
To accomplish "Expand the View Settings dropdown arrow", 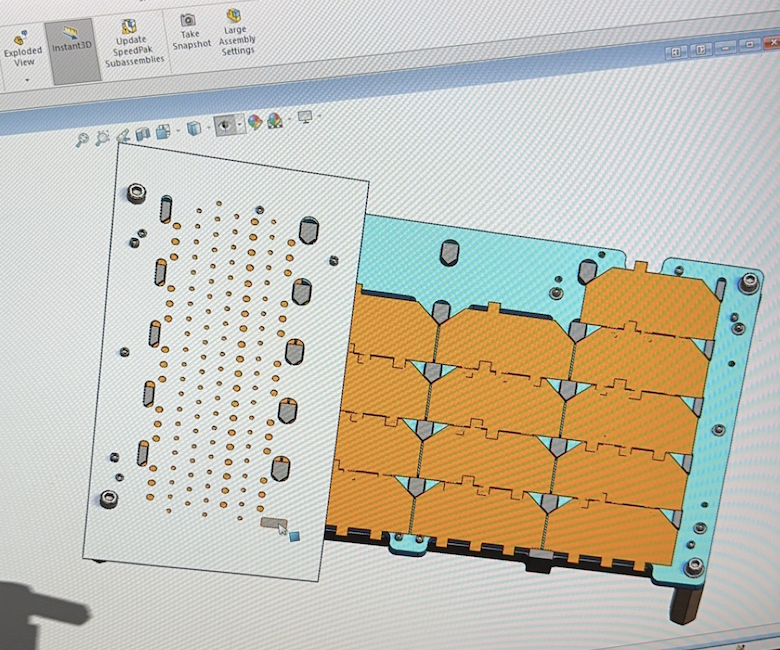I will pos(319,115).
